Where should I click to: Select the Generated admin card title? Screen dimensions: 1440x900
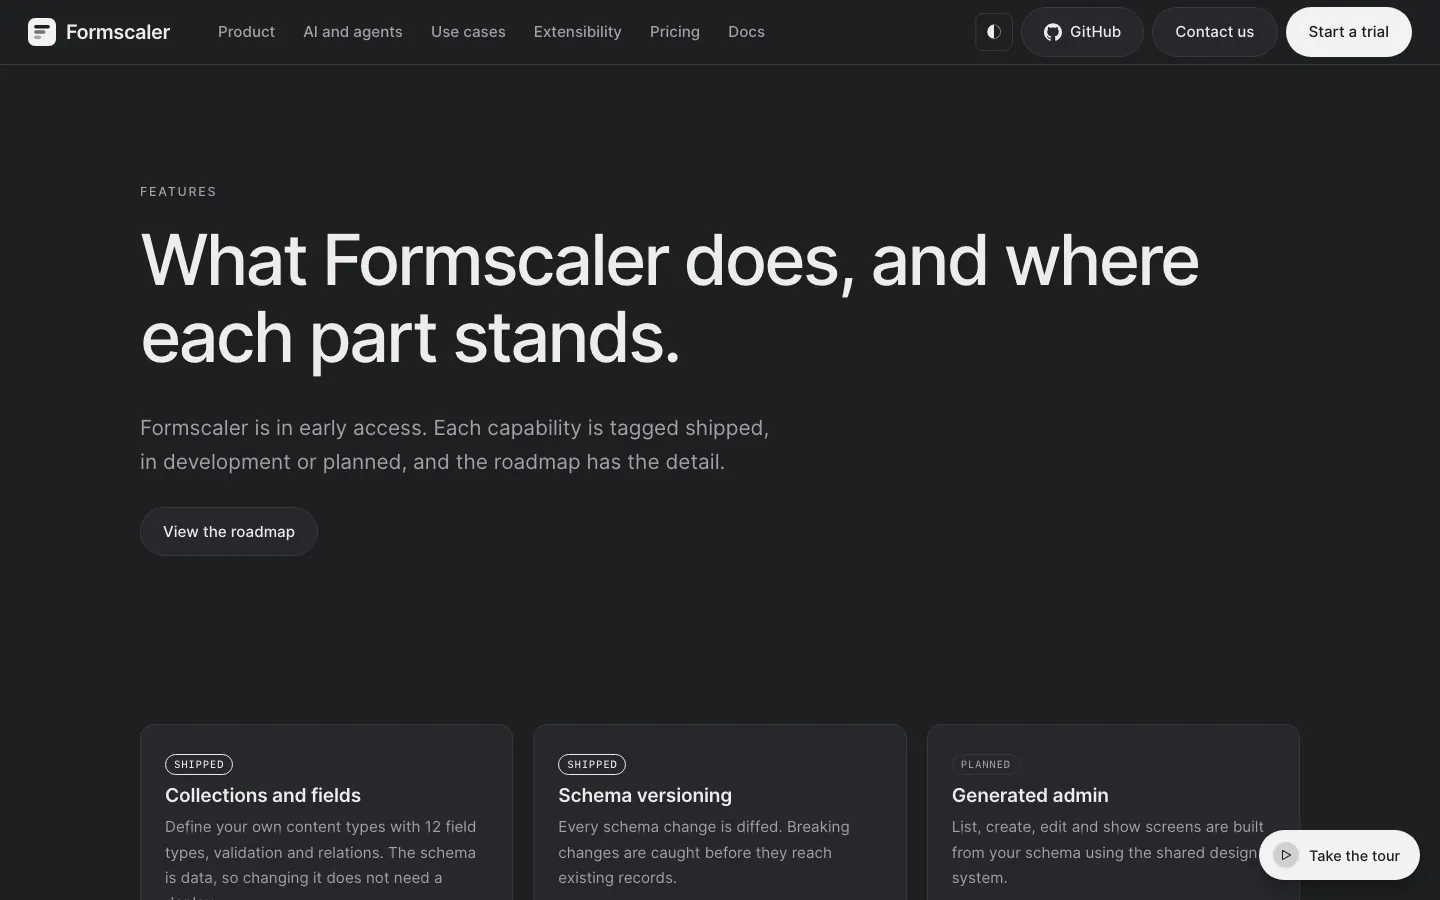tap(1030, 795)
